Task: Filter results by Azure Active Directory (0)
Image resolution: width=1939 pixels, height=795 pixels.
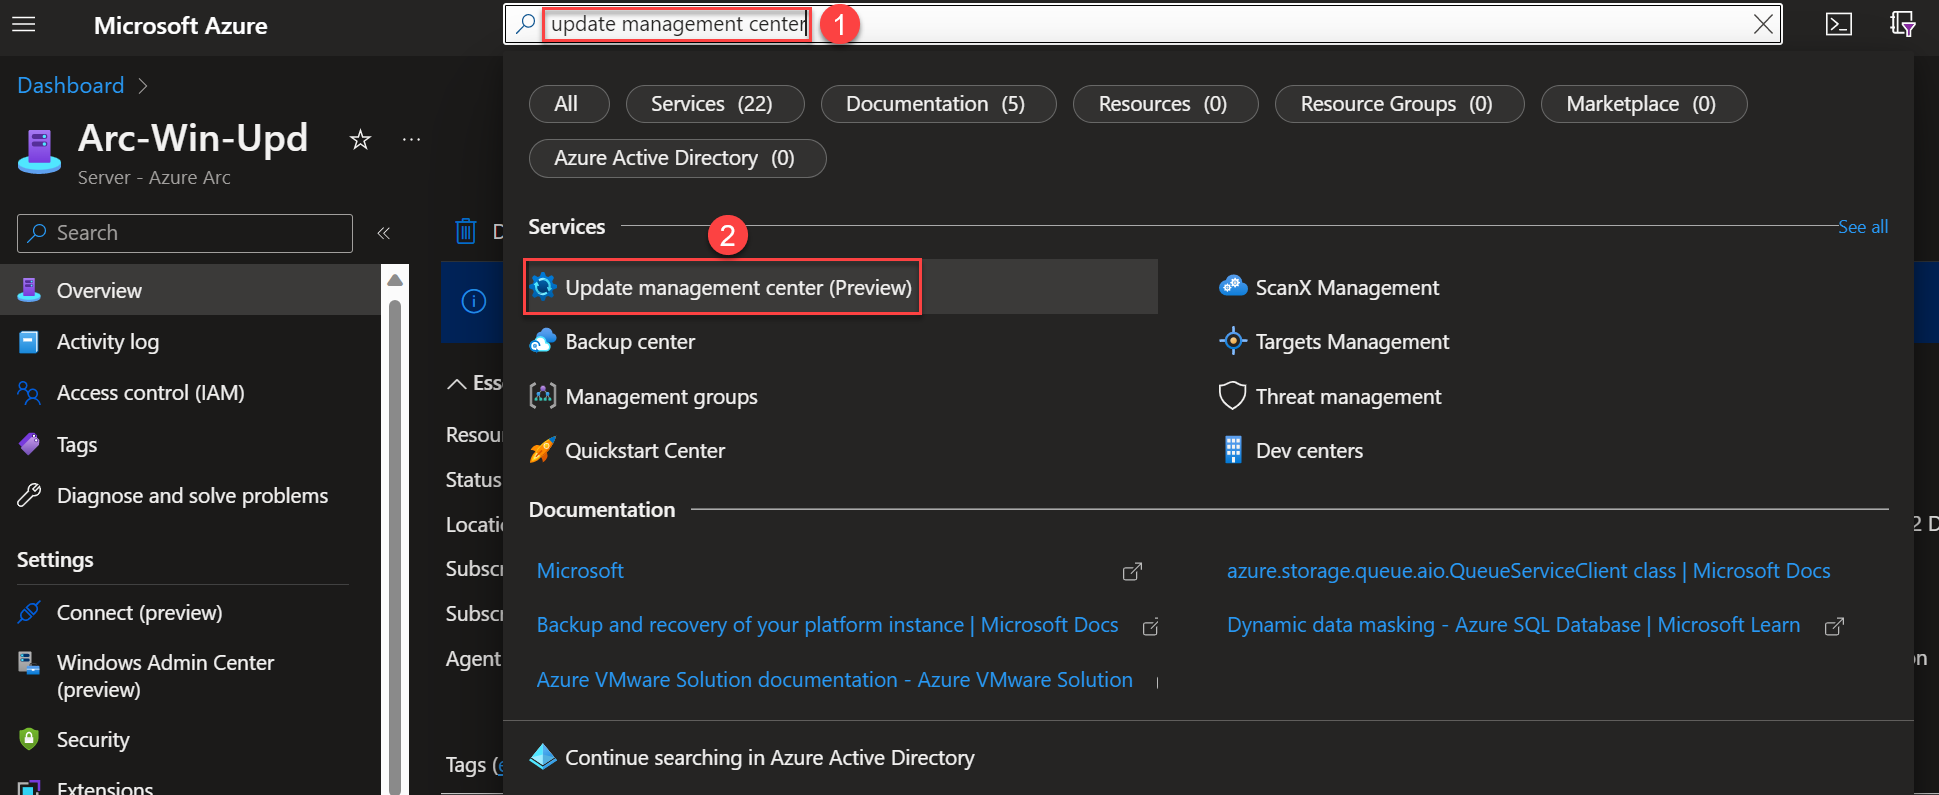Action: [x=676, y=158]
